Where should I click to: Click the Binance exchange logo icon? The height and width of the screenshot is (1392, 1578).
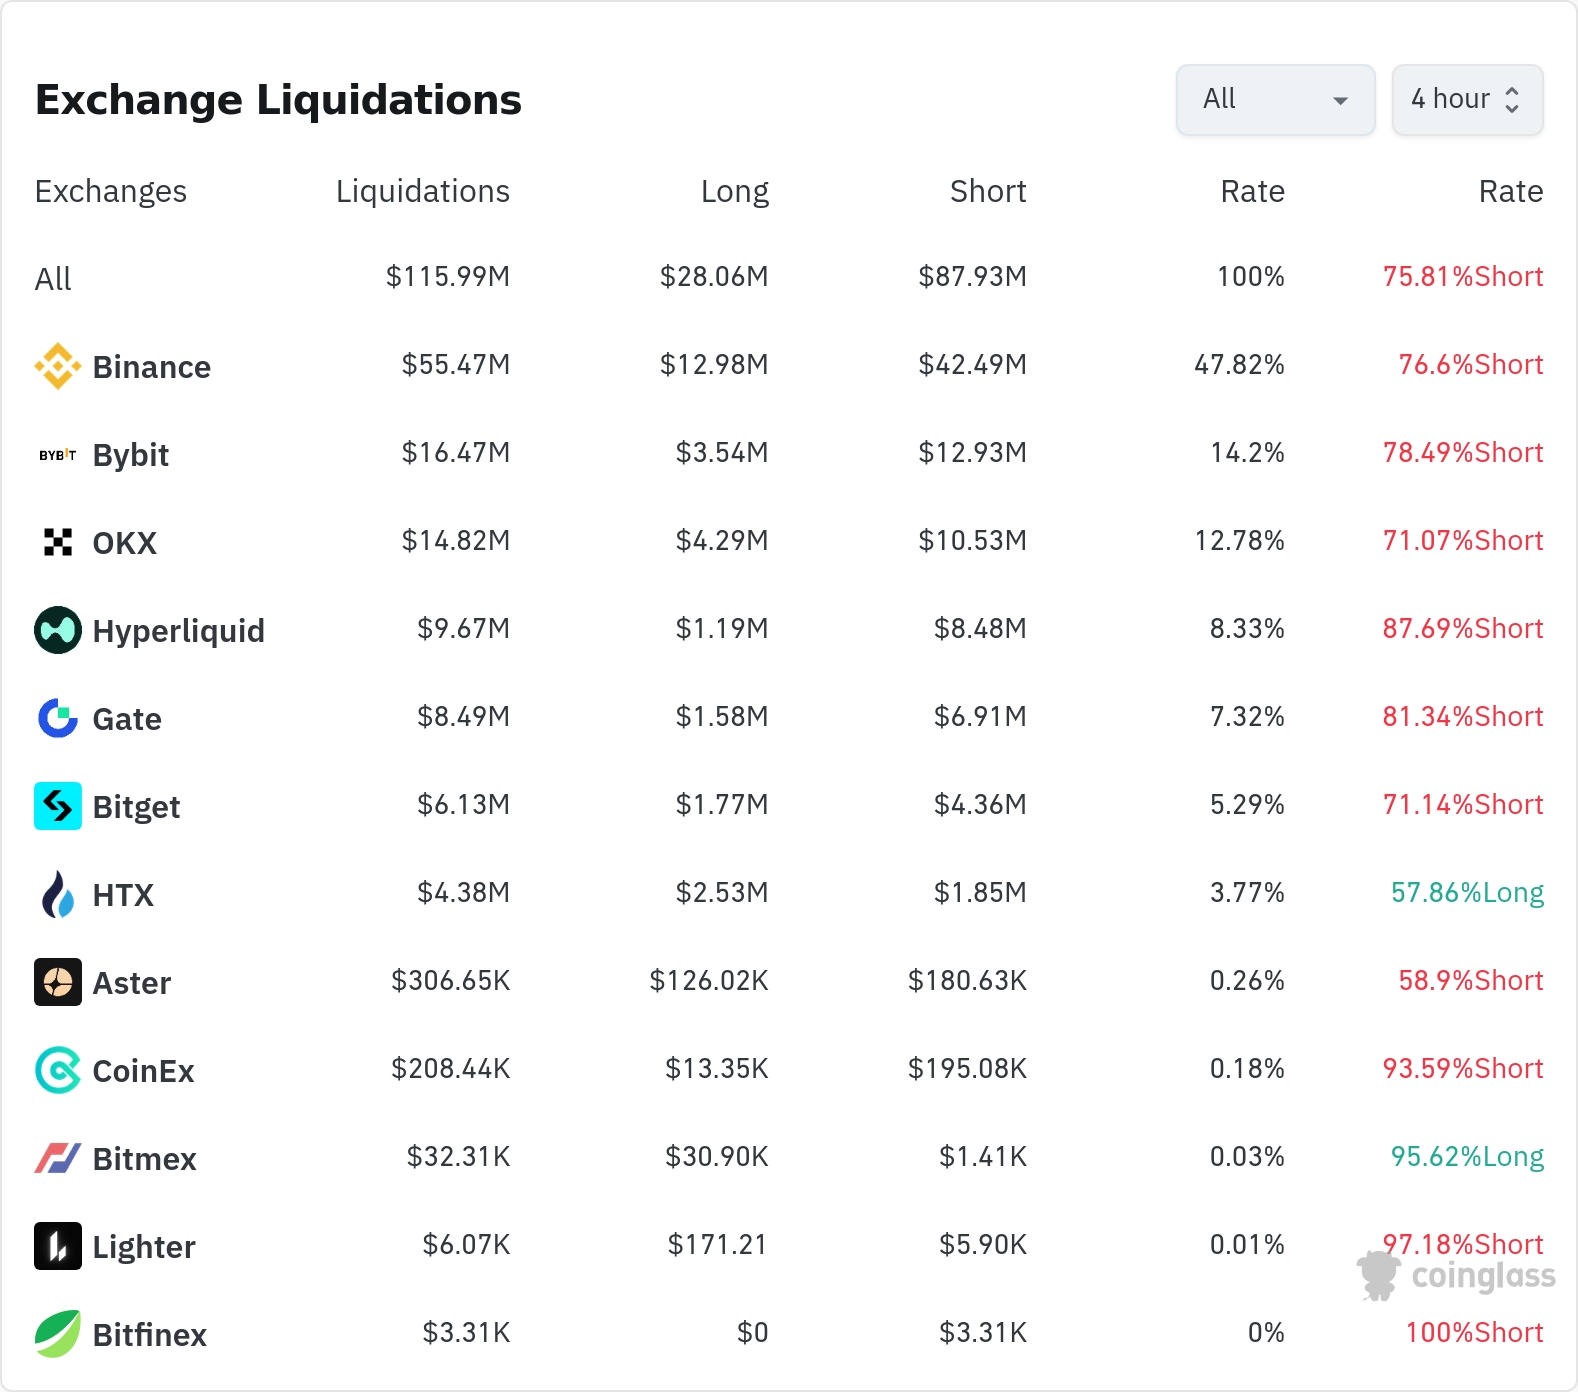pyautogui.click(x=58, y=366)
